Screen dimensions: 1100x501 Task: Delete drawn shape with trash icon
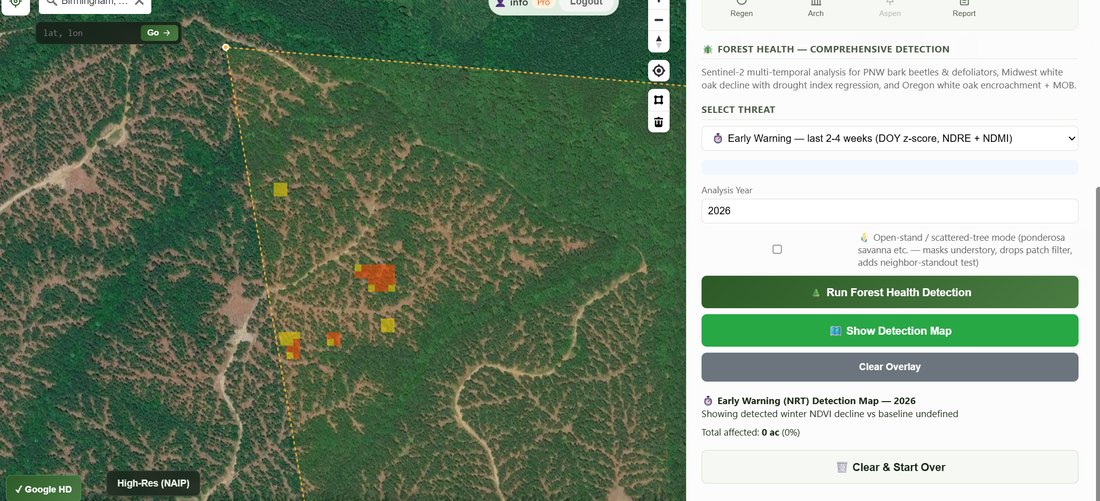[658, 121]
